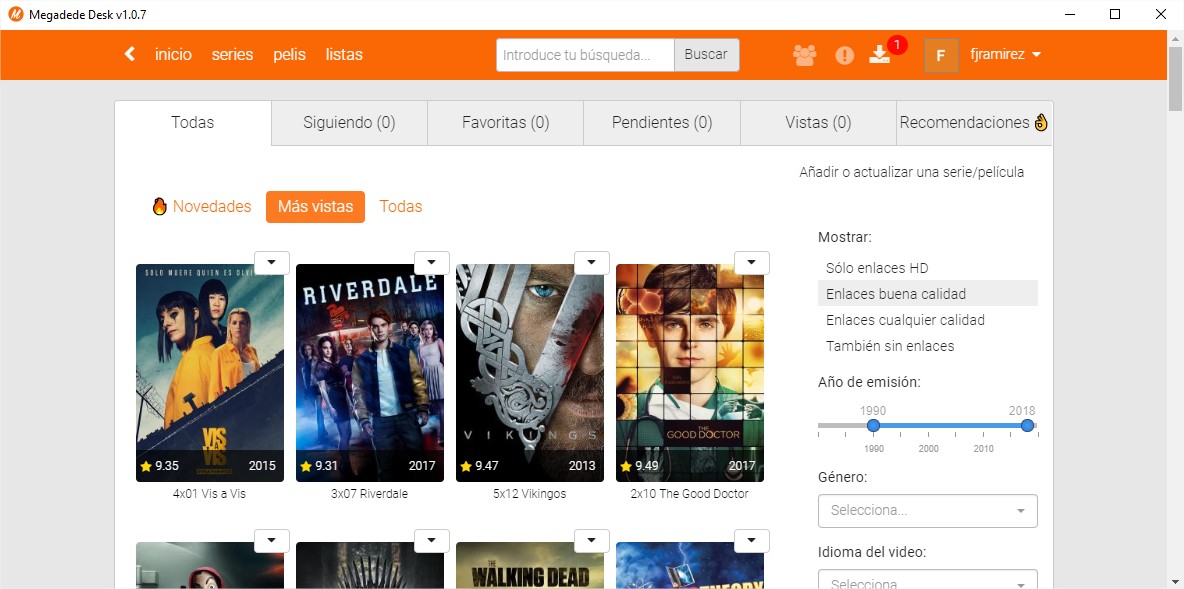Open The Good Doctor poster thumbnail
The height and width of the screenshot is (589, 1184).
click(690, 373)
